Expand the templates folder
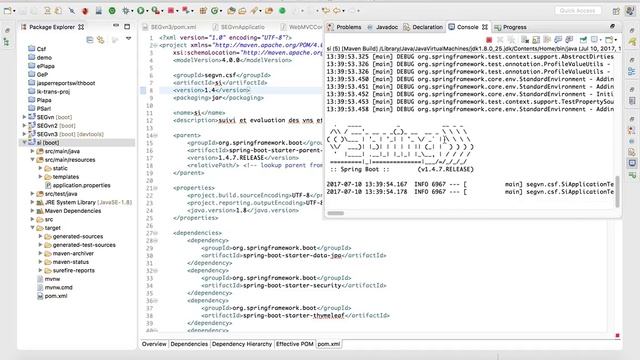This screenshot has width=640, height=360. (40, 177)
